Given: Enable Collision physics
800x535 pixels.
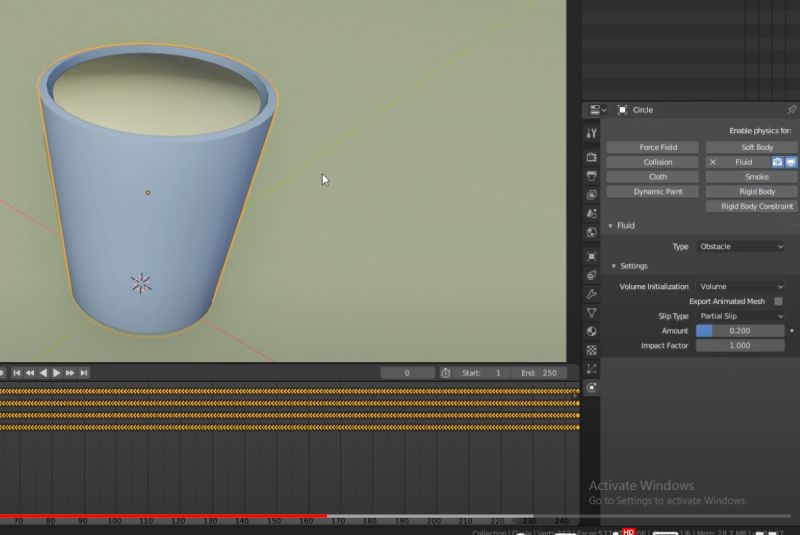Looking at the screenshot, I should click(652, 162).
